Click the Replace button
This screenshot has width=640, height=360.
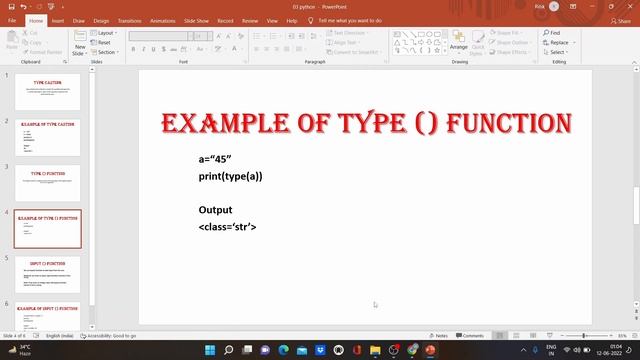pos(559,42)
